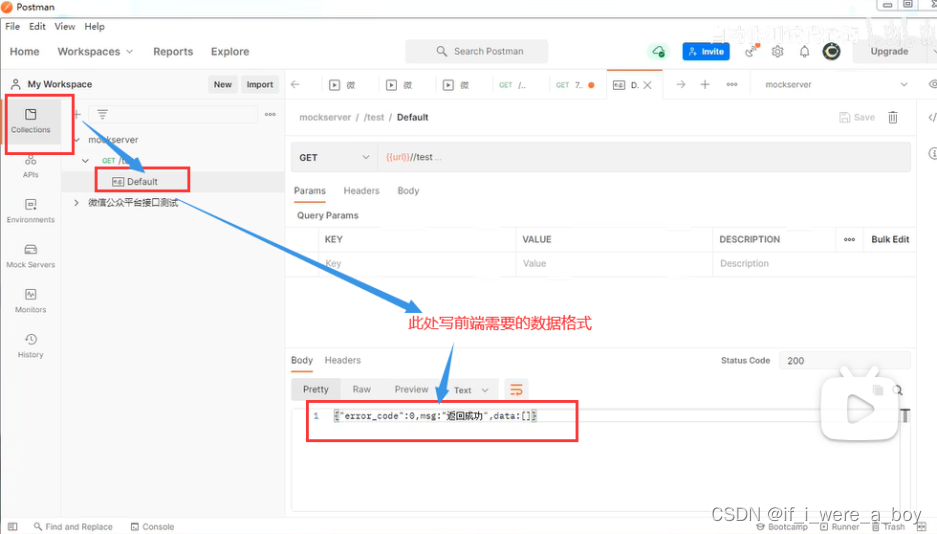Expand the 微信公众平台接口测试 collection
This screenshot has width=937, height=534.
click(76, 202)
